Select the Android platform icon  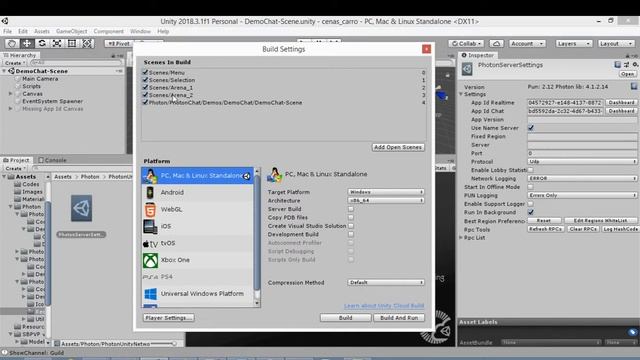coord(150,192)
